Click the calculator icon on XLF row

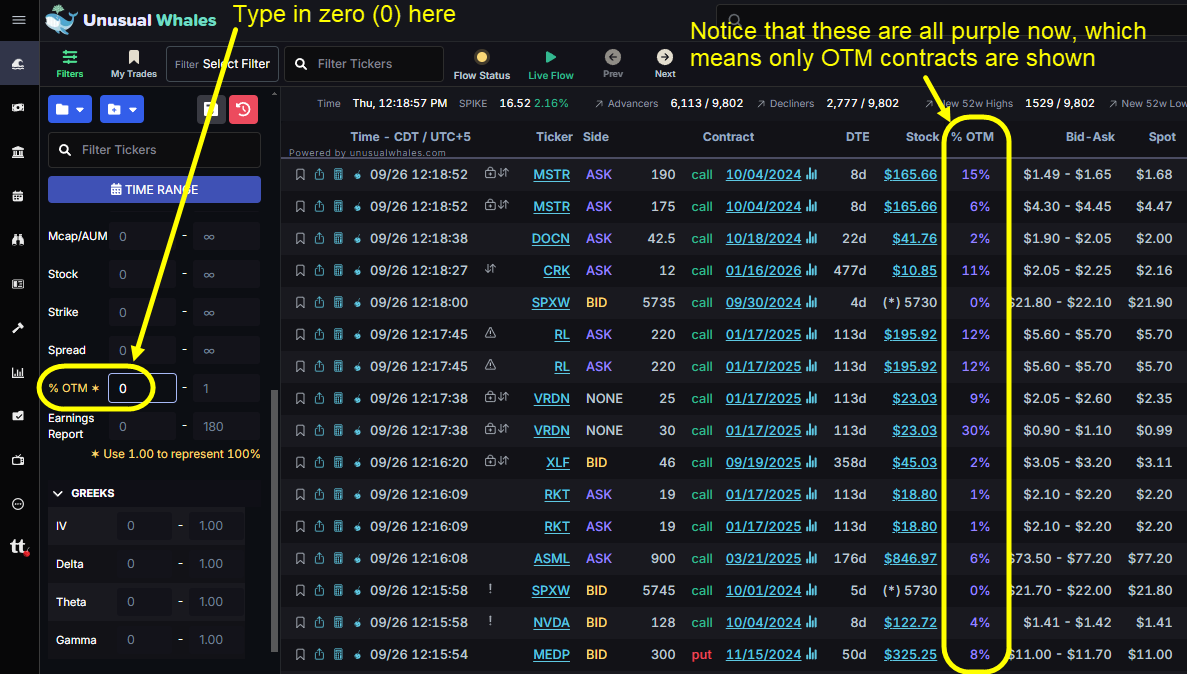(x=338, y=463)
